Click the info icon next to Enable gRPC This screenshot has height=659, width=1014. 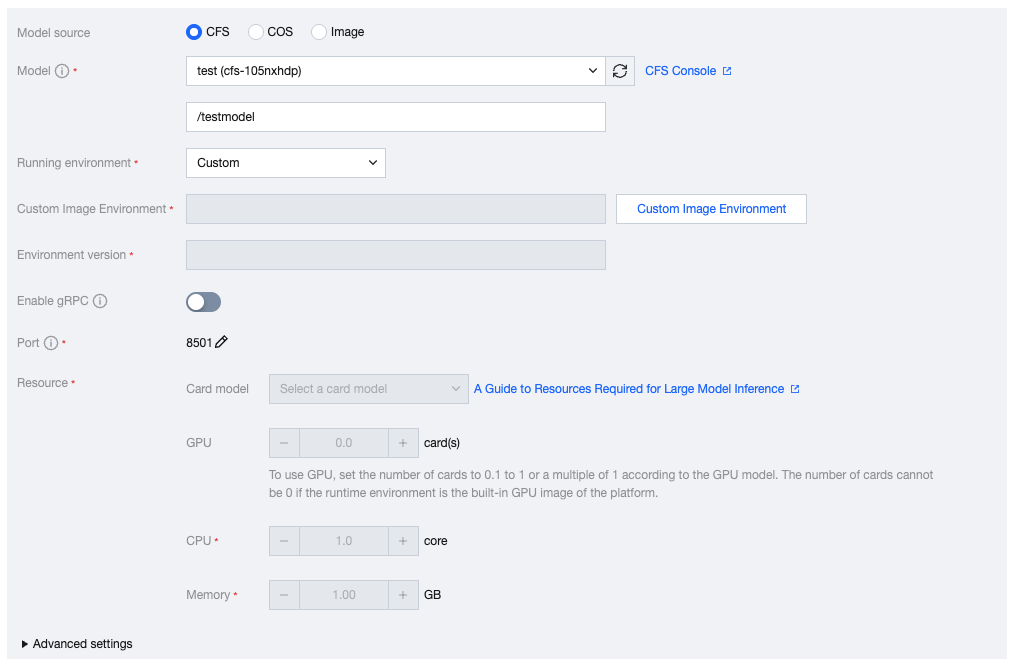pos(100,301)
